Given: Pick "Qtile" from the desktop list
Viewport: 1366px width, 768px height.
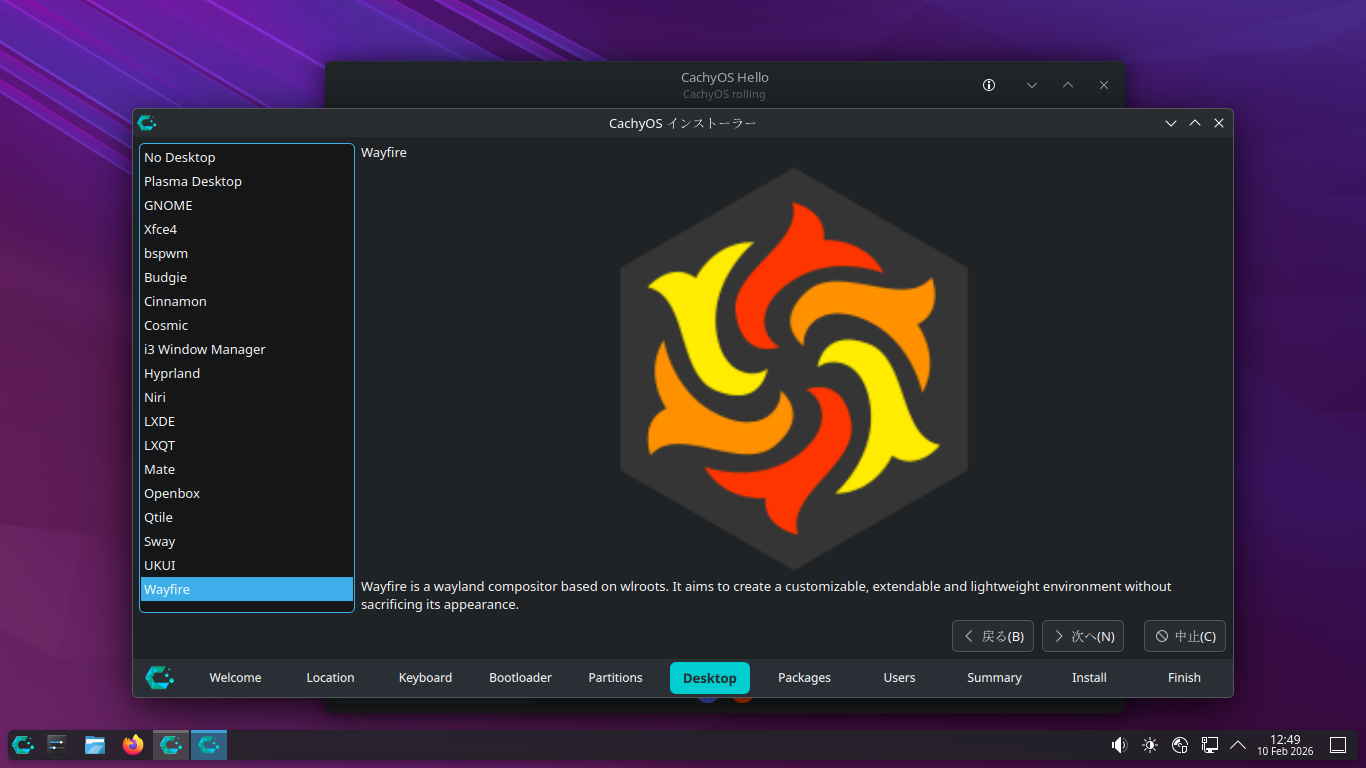Looking at the screenshot, I should tap(247, 517).
